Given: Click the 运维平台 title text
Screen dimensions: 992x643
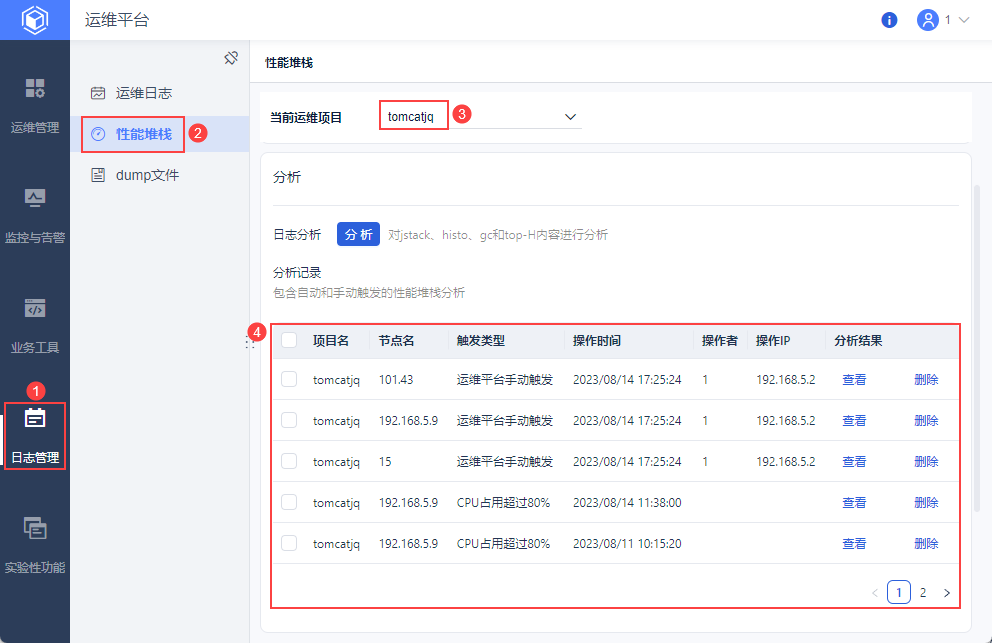Looking at the screenshot, I should [x=117, y=20].
